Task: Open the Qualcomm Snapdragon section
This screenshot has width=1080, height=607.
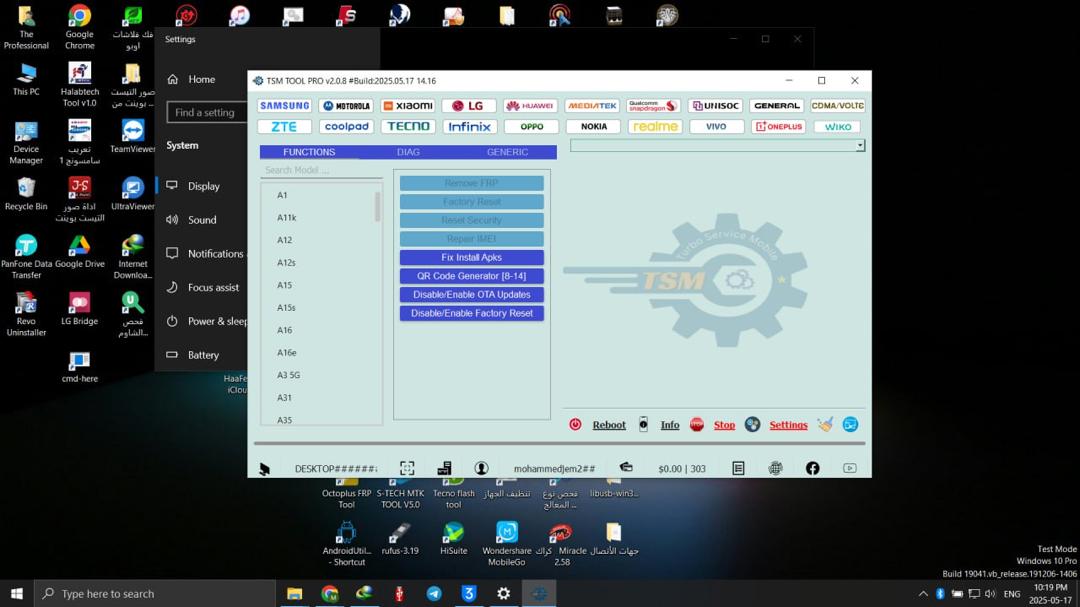Action: [x=654, y=105]
